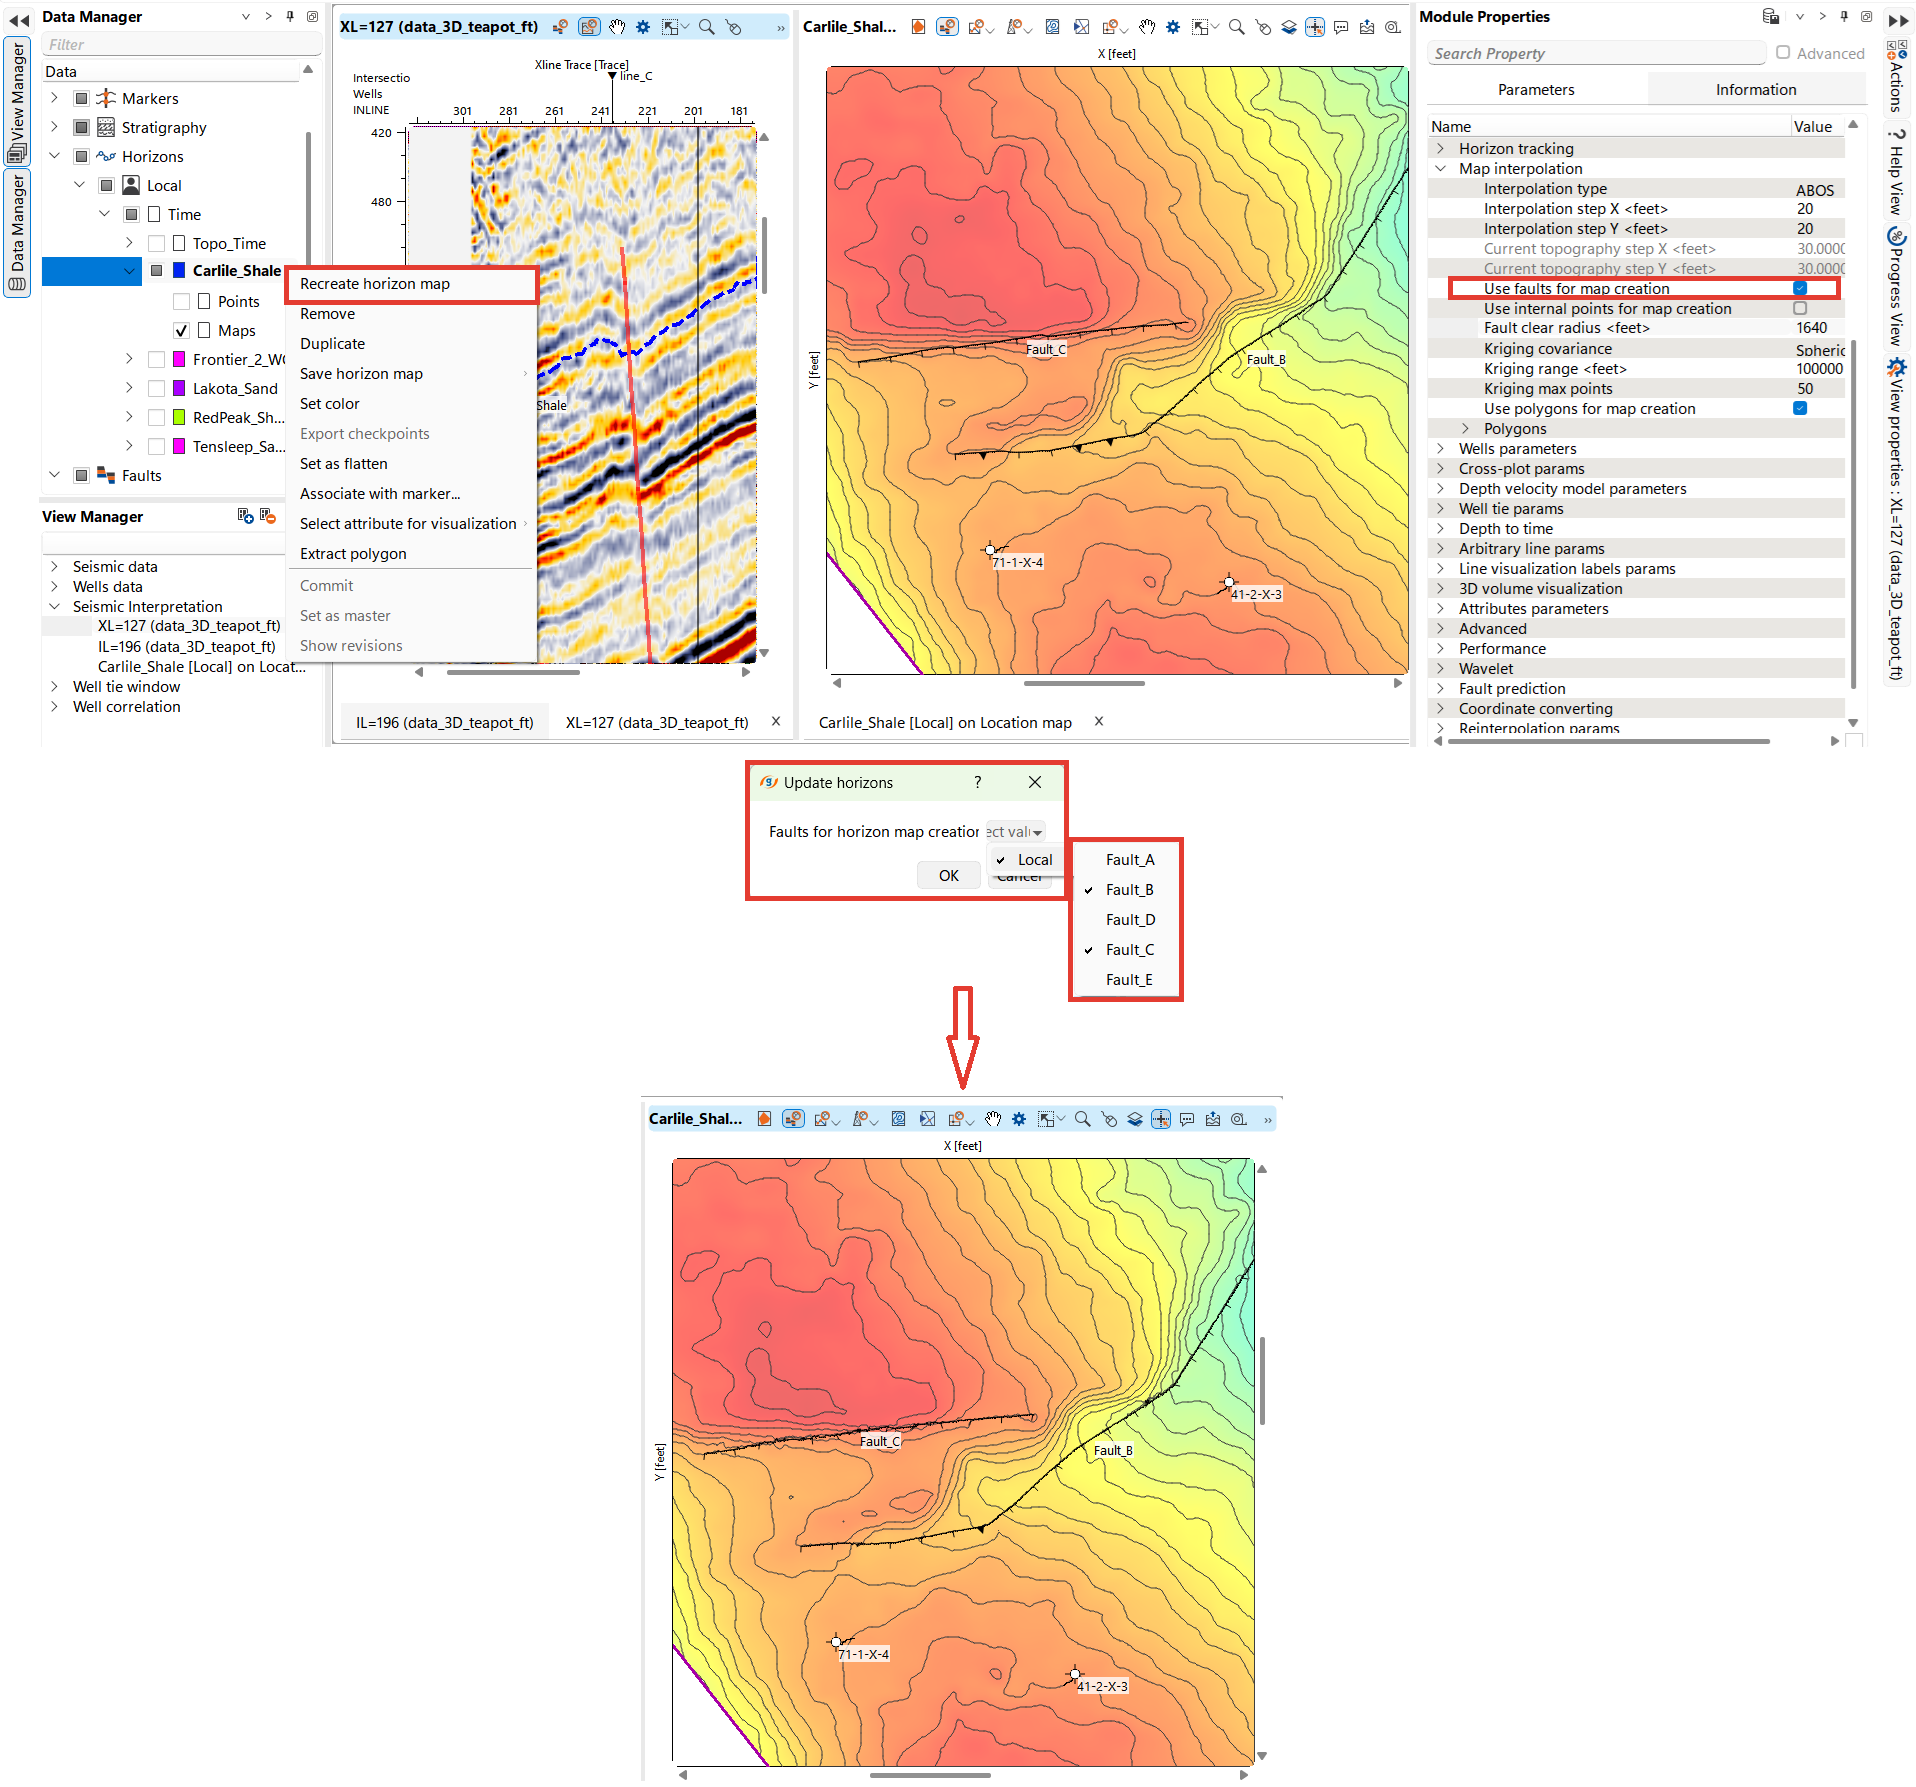Enable Use internal points for map creation

1800,308
